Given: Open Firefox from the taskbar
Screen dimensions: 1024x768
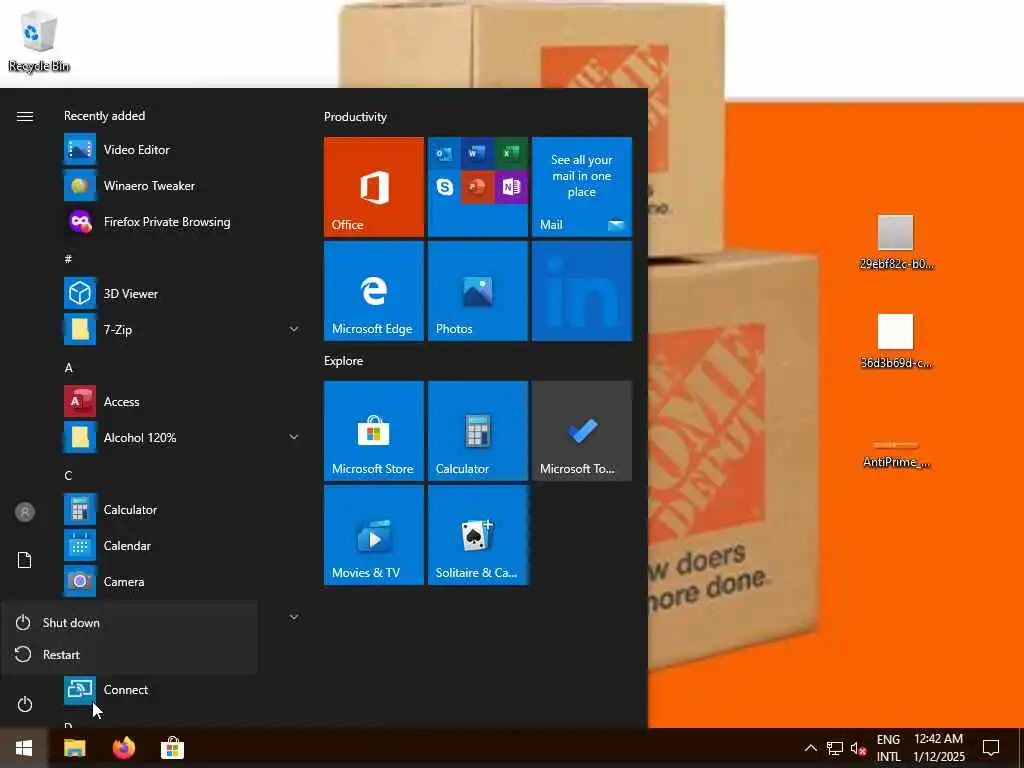Looking at the screenshot, I should [x=123, y=748].
